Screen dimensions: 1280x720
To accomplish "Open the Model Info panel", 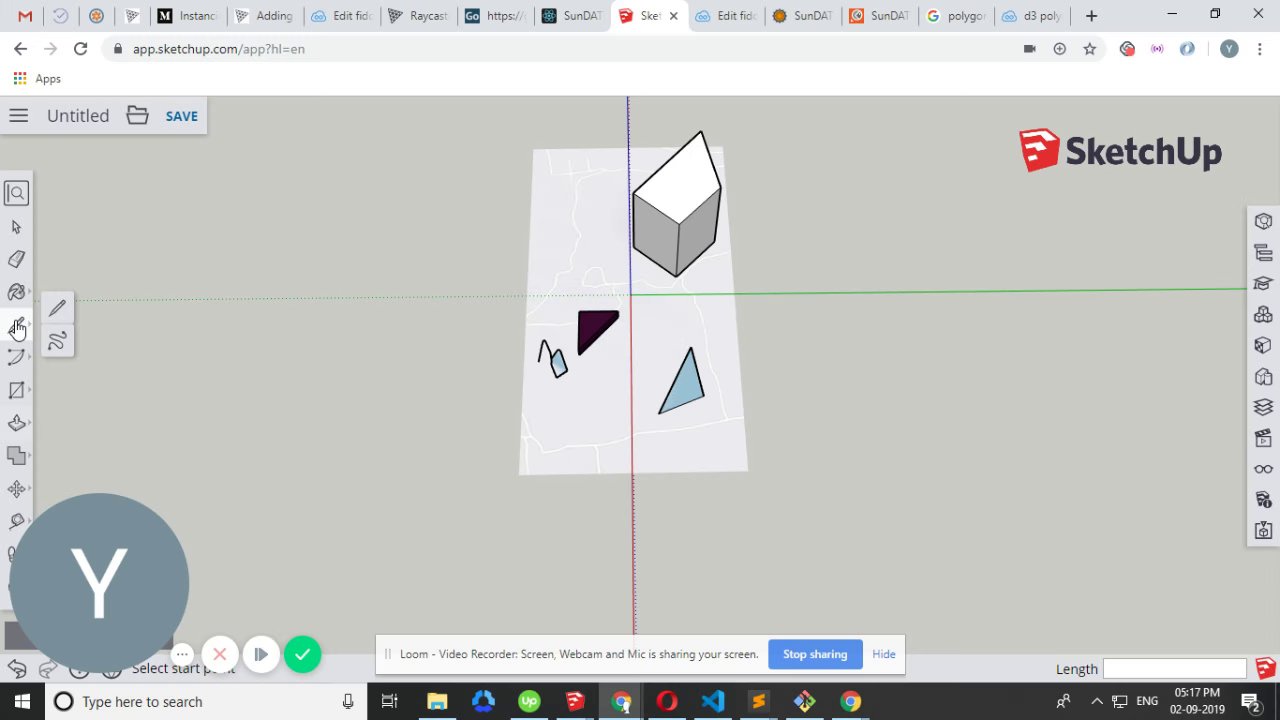I will [x=1263, y=500].
